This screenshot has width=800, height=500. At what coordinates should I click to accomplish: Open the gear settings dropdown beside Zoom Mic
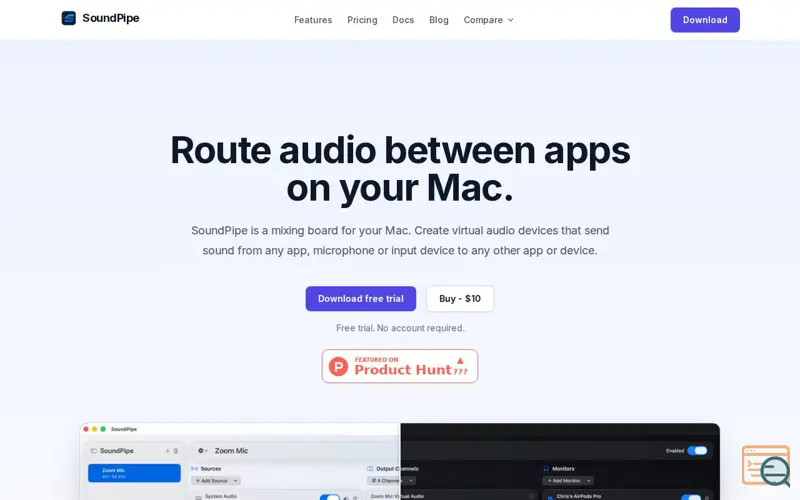point(203,451)
